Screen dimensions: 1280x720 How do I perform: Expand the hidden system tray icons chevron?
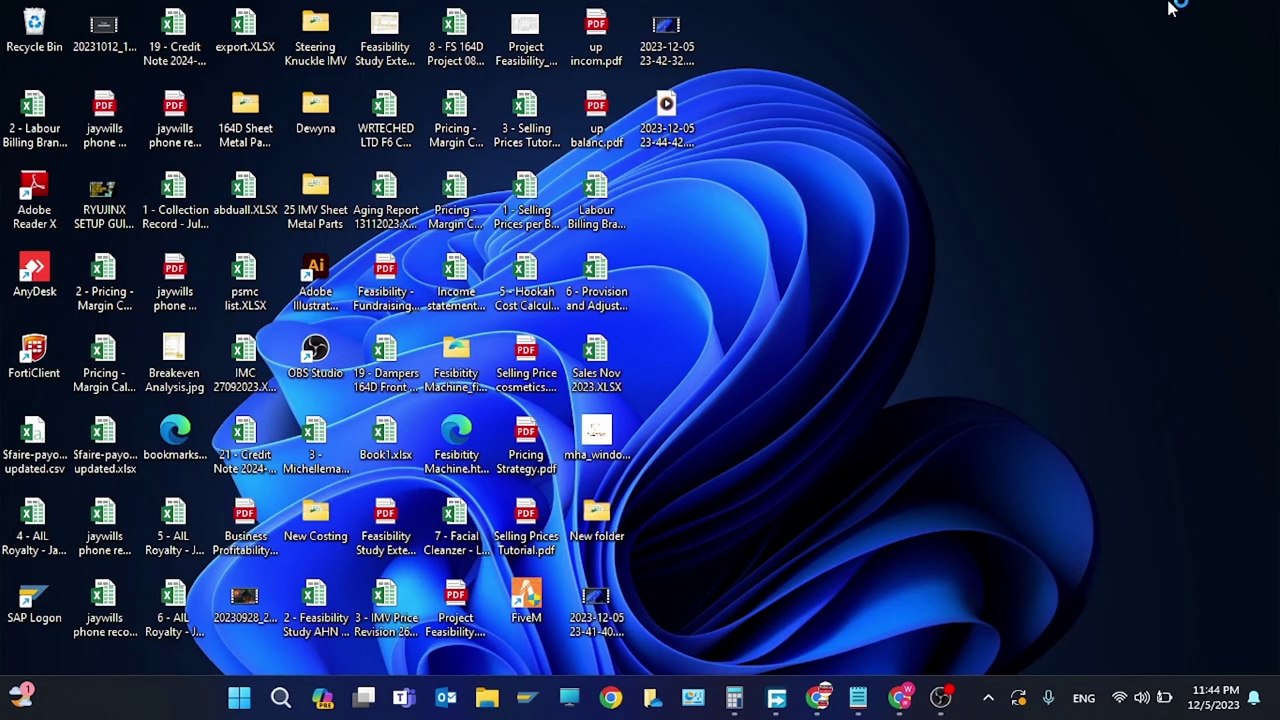[988, 698]
